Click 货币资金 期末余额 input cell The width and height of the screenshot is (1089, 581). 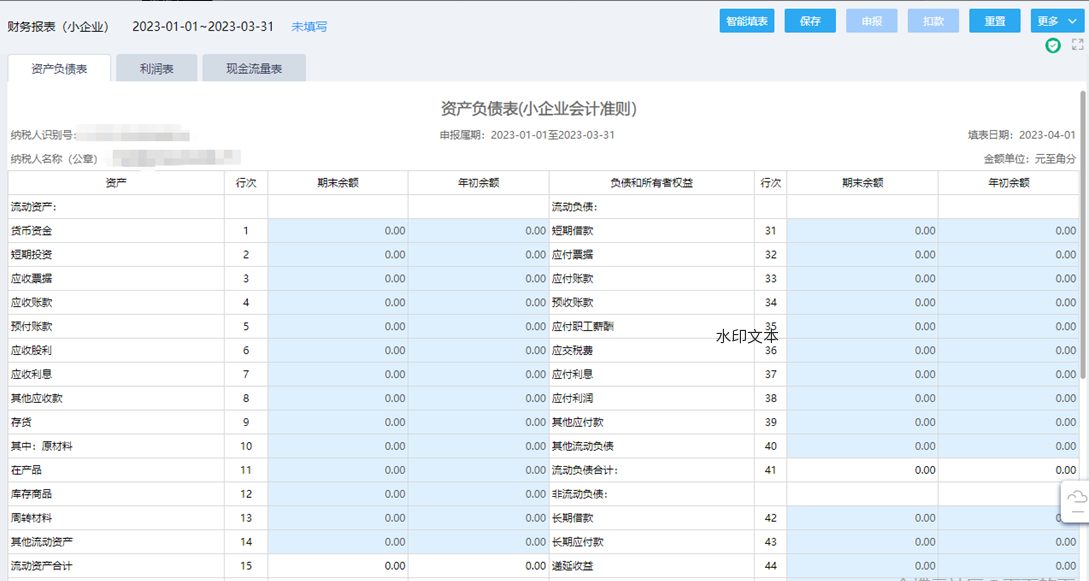coord(338,231)
